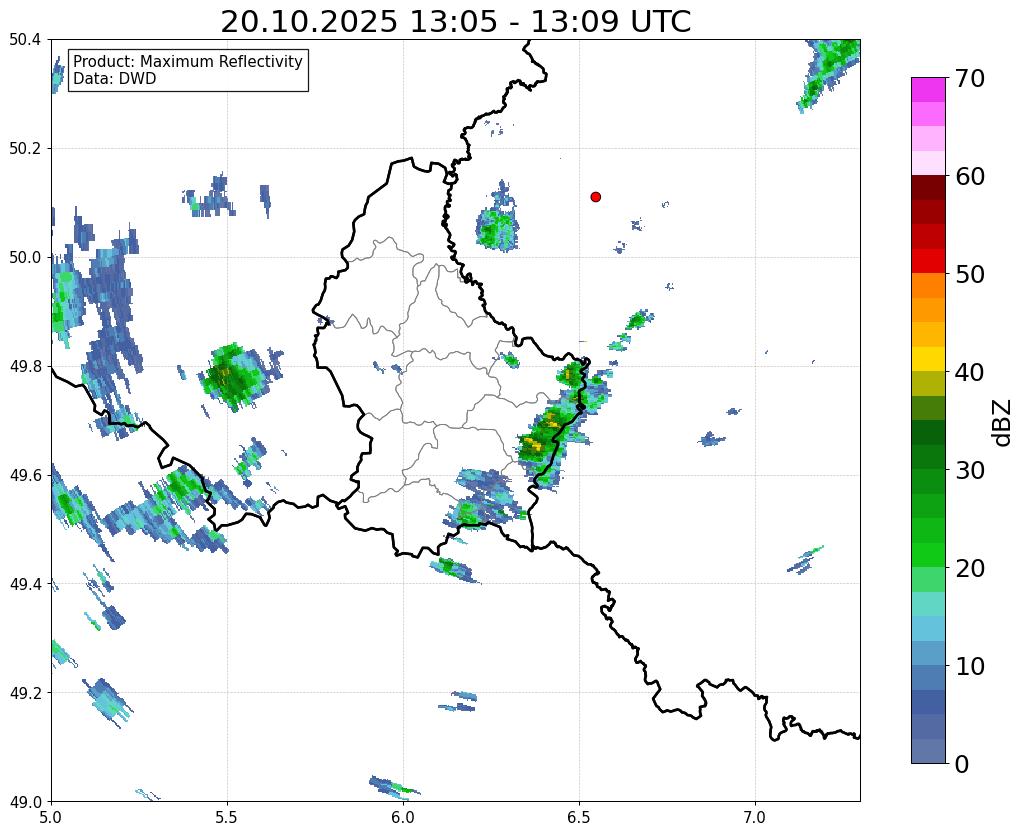Click the 50.4 latitude axis label
Screen dimensions: 1023x834
coord(25,40)
